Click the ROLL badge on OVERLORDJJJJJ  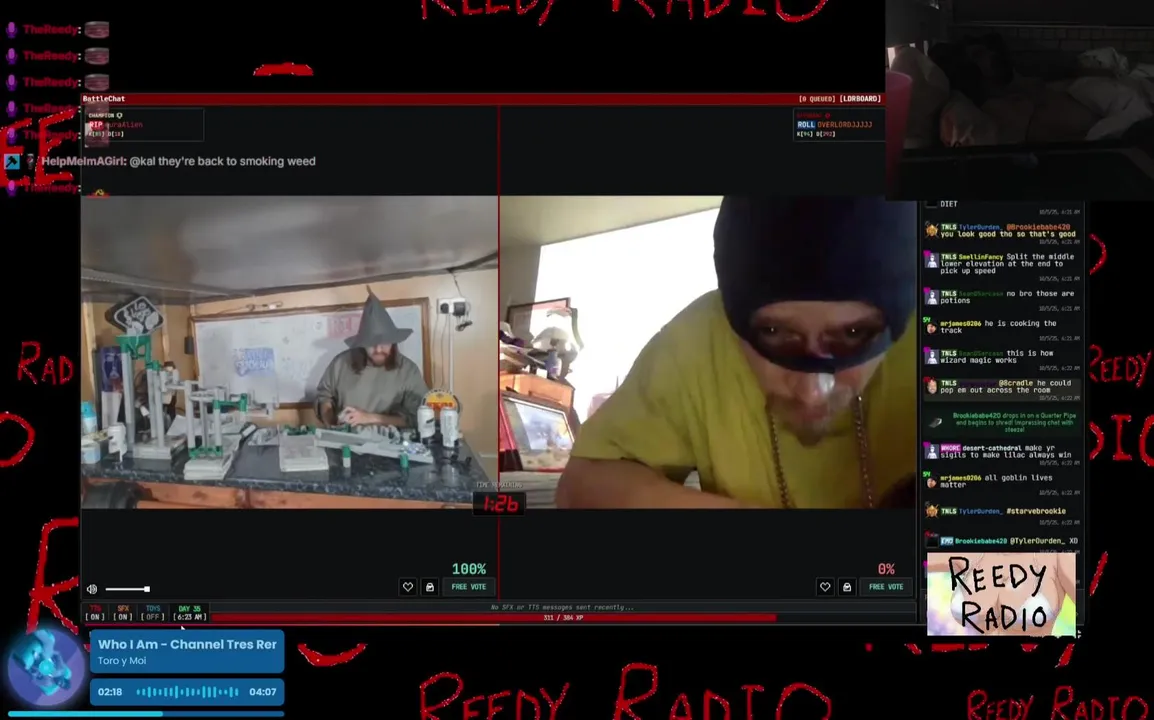click(806, 124)
